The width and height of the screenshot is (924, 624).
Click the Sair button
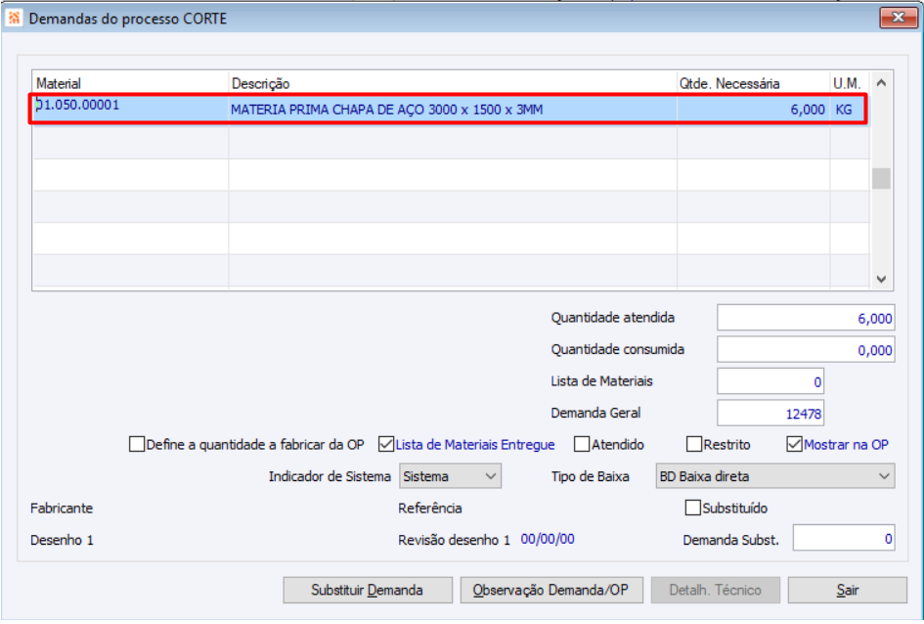847,590
